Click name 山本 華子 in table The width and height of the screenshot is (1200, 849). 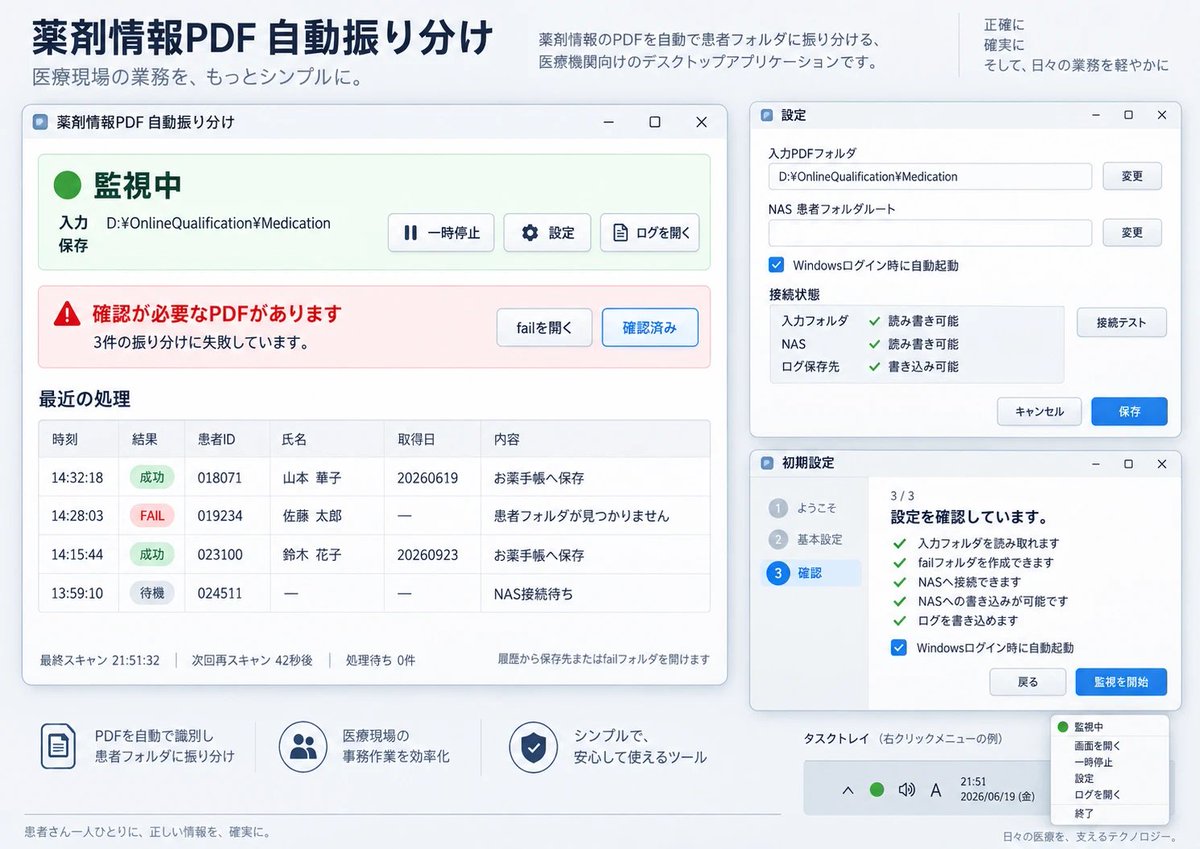(312, 478)
